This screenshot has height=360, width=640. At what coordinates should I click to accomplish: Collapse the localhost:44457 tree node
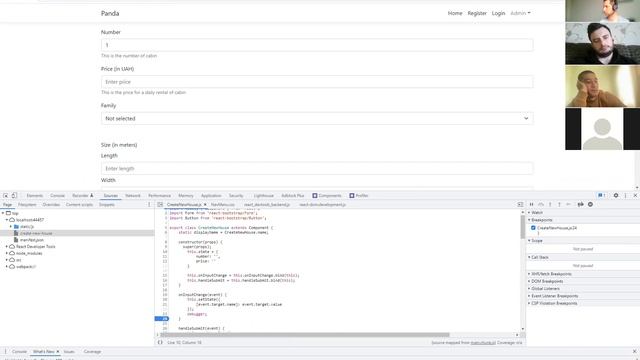(x=7, y=220)
